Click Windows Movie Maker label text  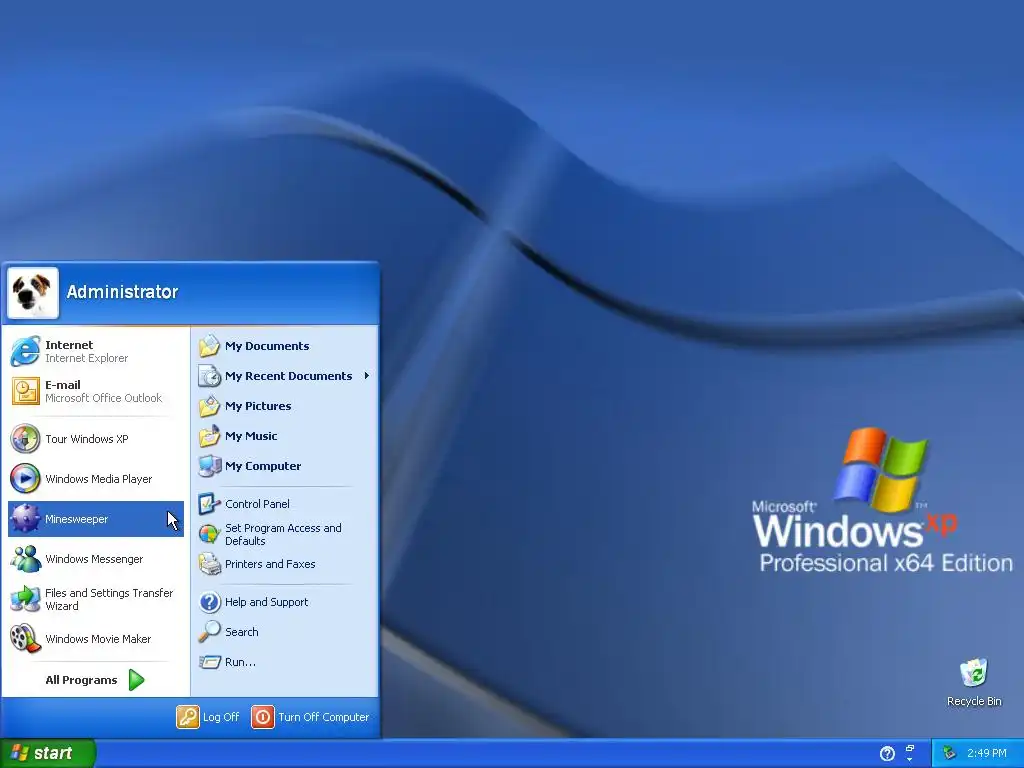point(98,639)
